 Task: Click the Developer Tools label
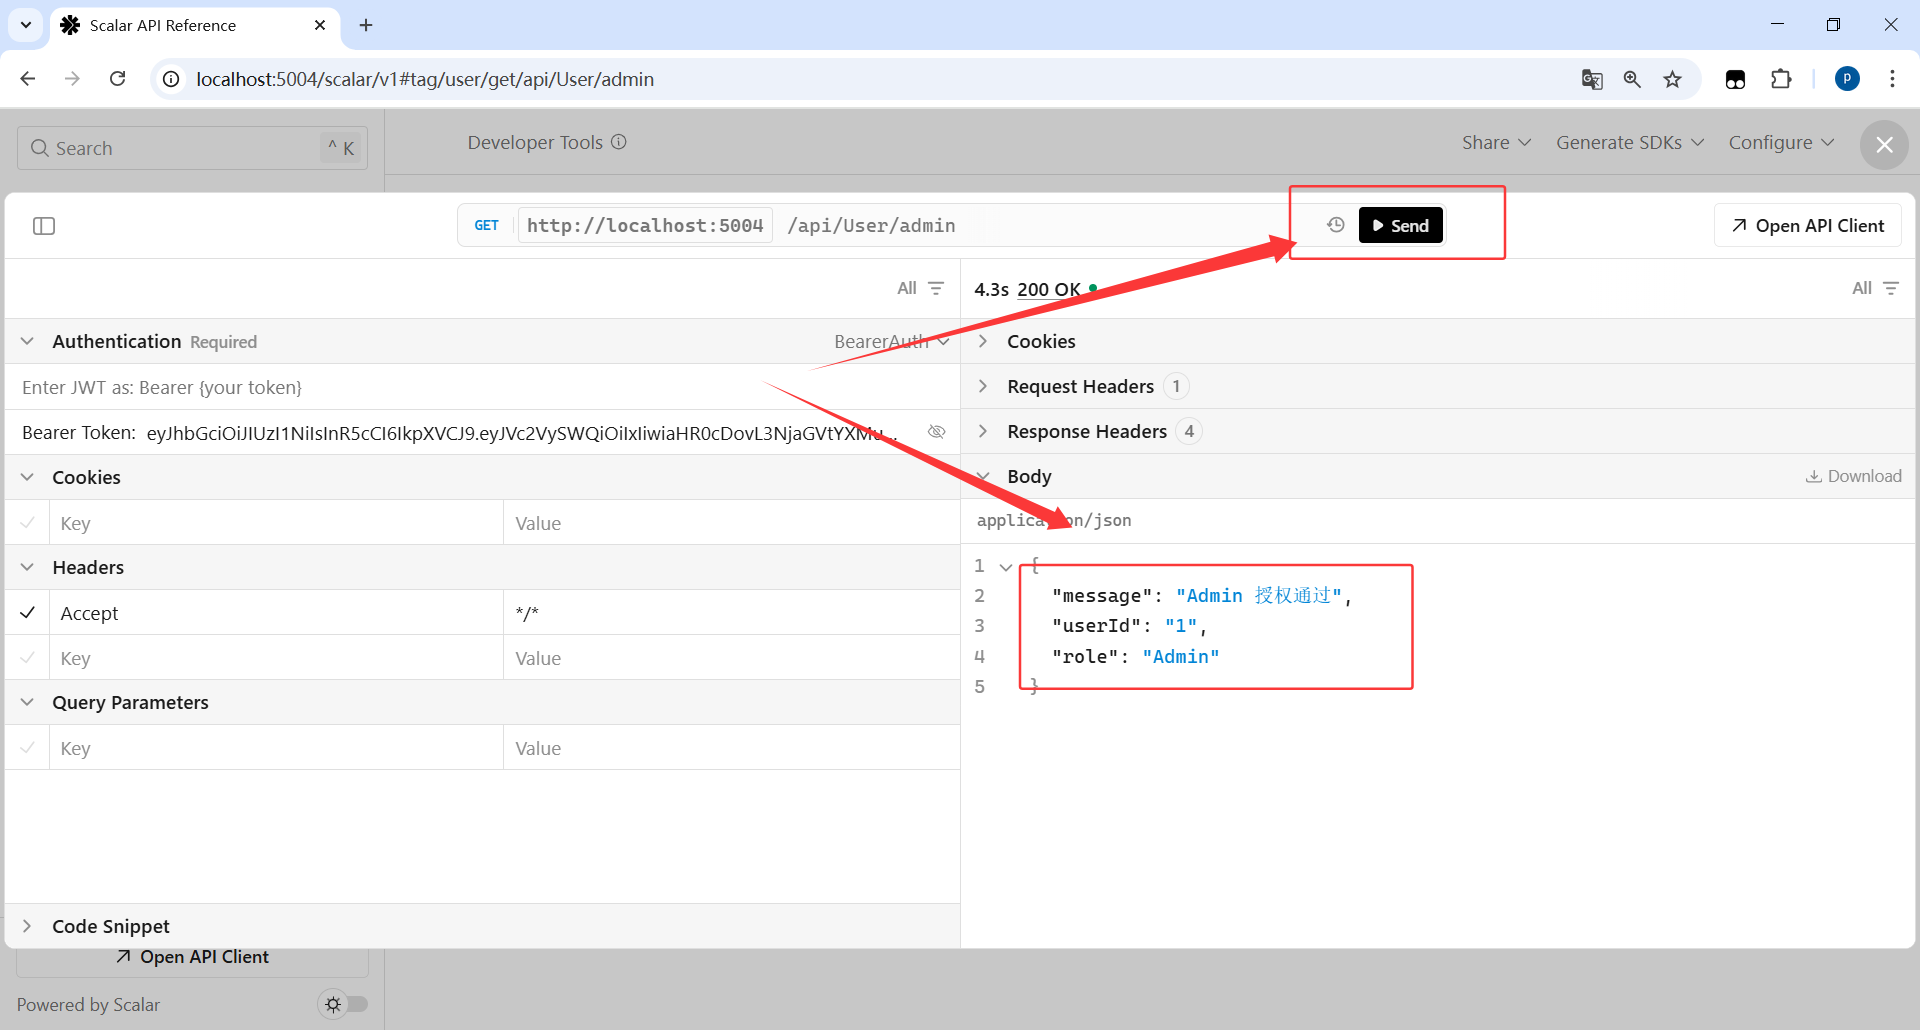tap(535, 142)
